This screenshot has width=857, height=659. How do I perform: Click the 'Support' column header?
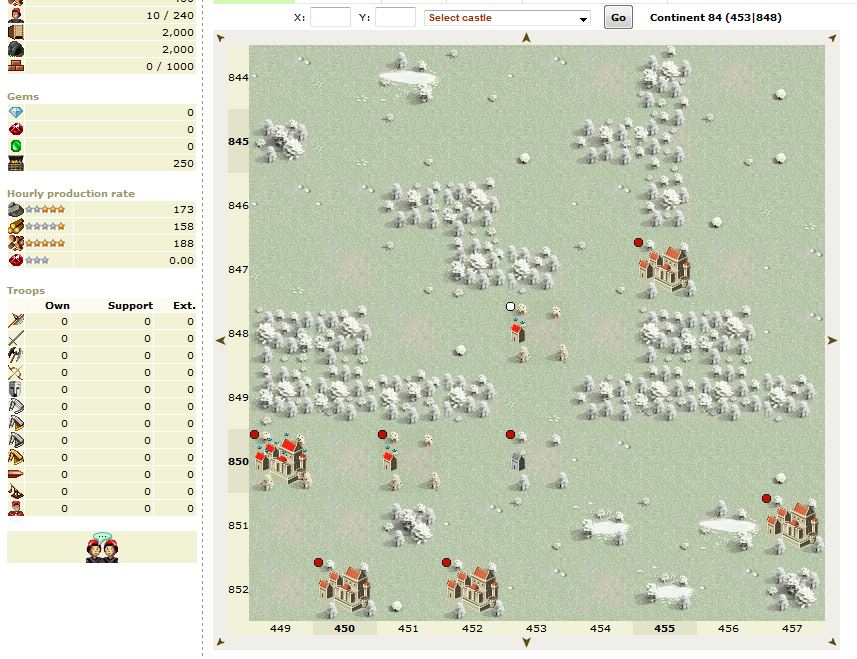pyautogui.click(x=130, y=305)
